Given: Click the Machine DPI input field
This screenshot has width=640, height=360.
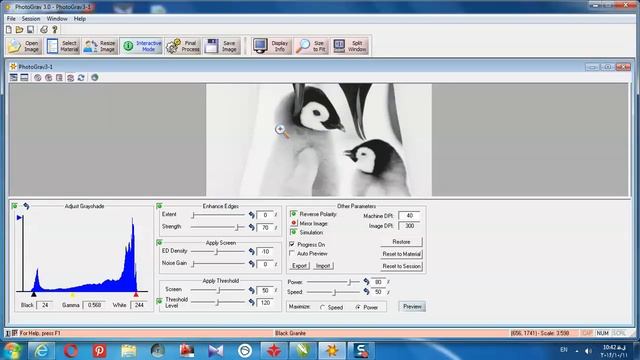Looking at the screenshot, I should click(409, 216).
